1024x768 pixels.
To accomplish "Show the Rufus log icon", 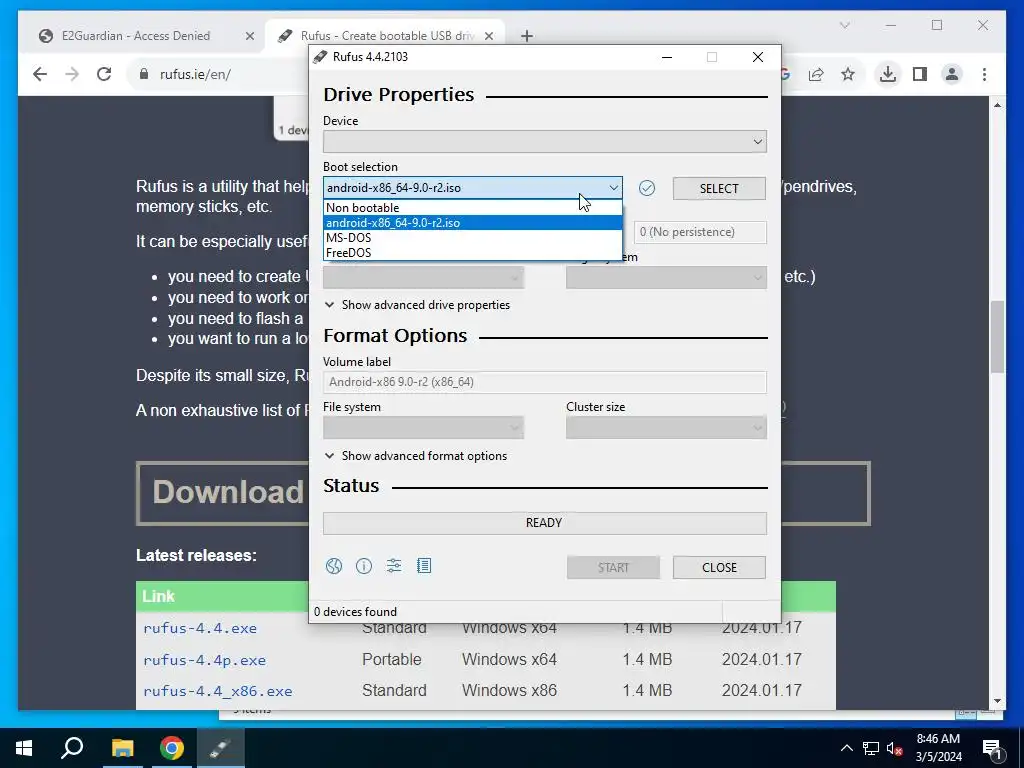I will [x=424, y=566].
